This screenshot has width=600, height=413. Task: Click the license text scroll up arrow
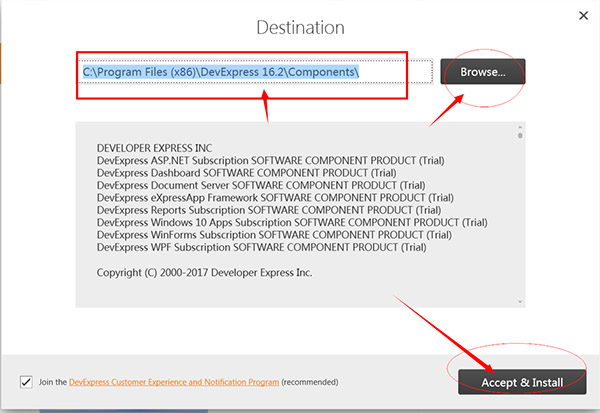[520, 127]
